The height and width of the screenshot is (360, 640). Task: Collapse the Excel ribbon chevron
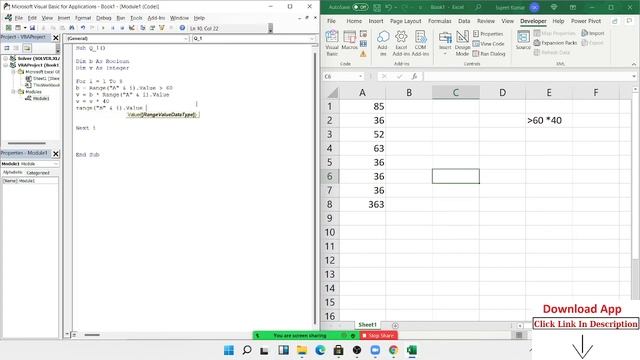tap(634, 64)
